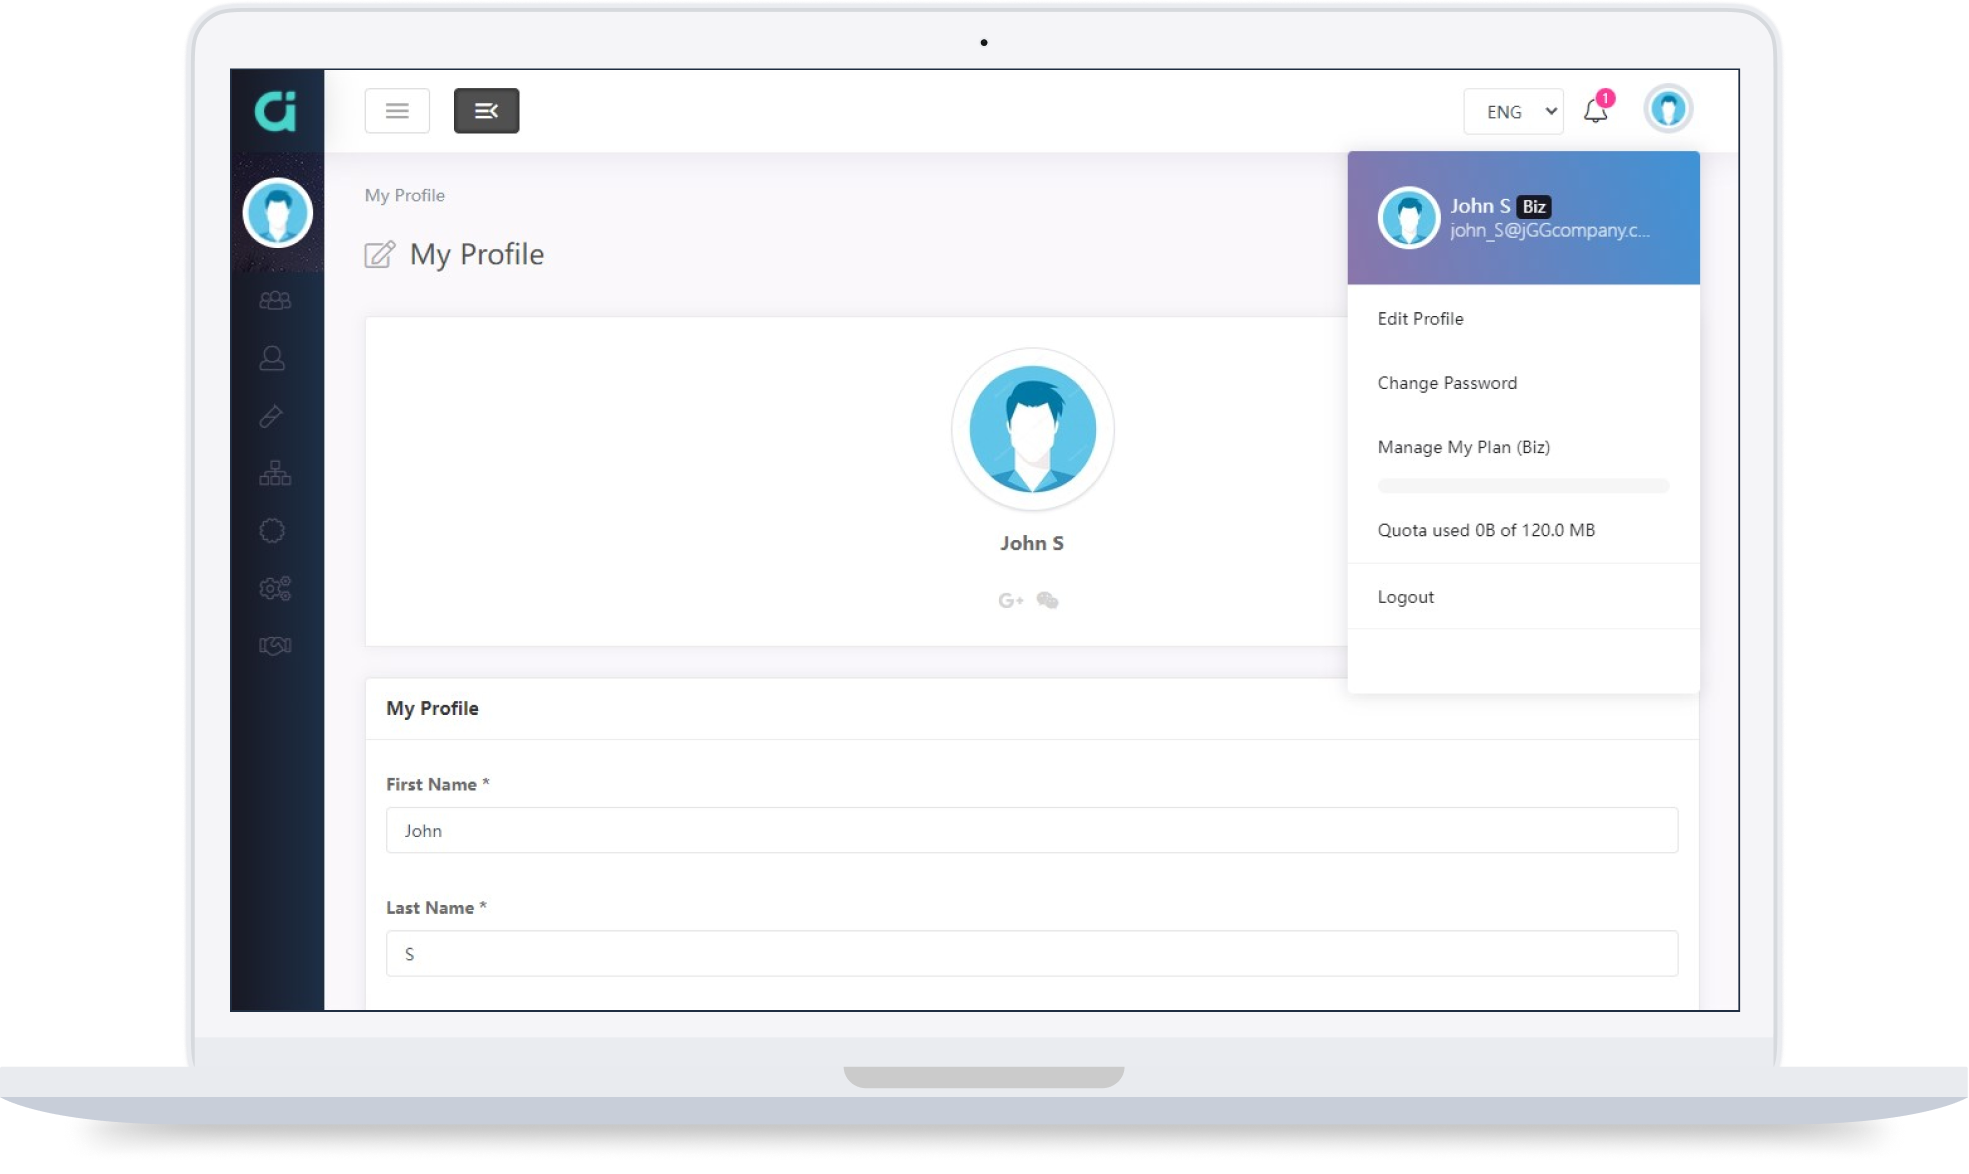Click into the First Name field

(1031, 831)
